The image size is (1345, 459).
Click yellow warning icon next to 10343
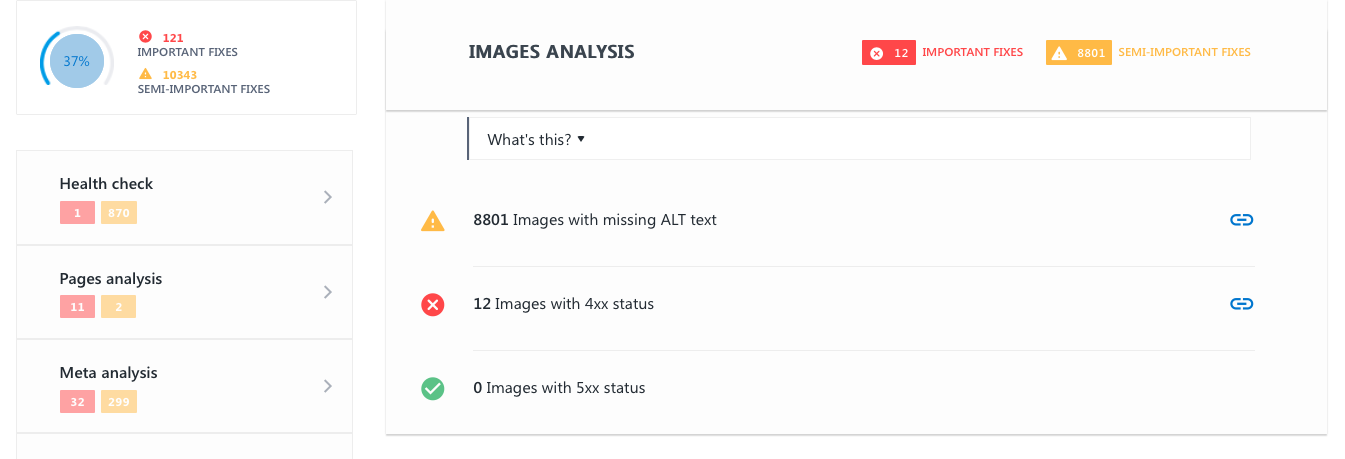(x=145, y=74)
